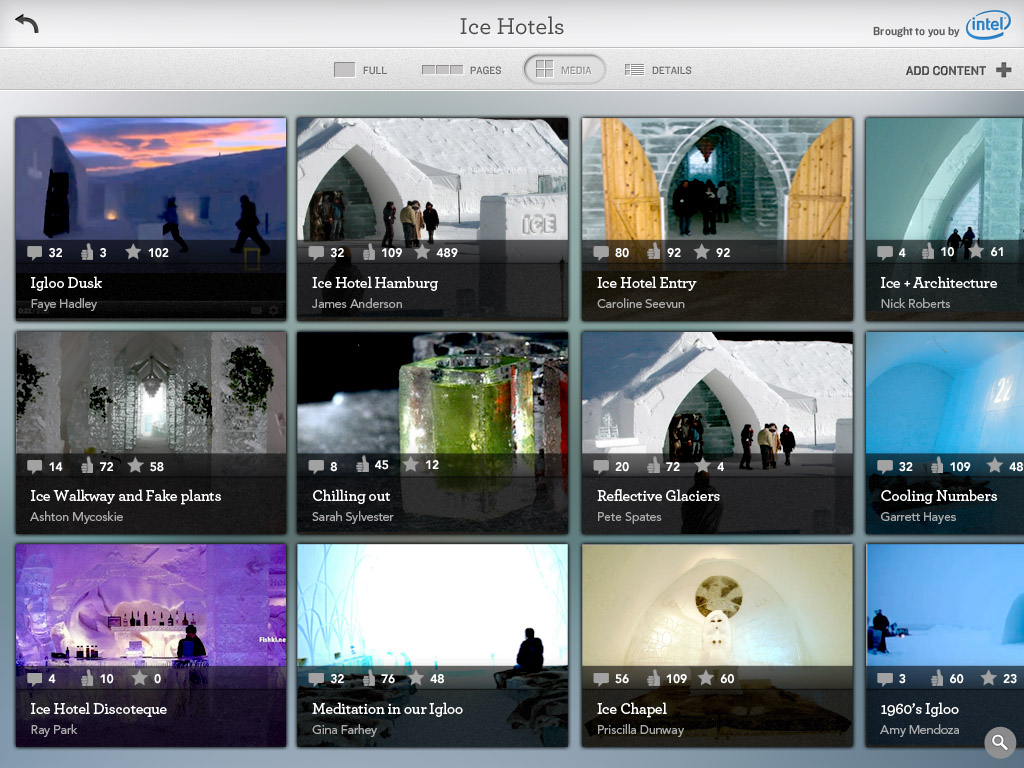Image resolution: width=1024 pixels, height=768 pixels.
Task: Star Ice Walkway and Fake plants
Action: coord(135,465)
